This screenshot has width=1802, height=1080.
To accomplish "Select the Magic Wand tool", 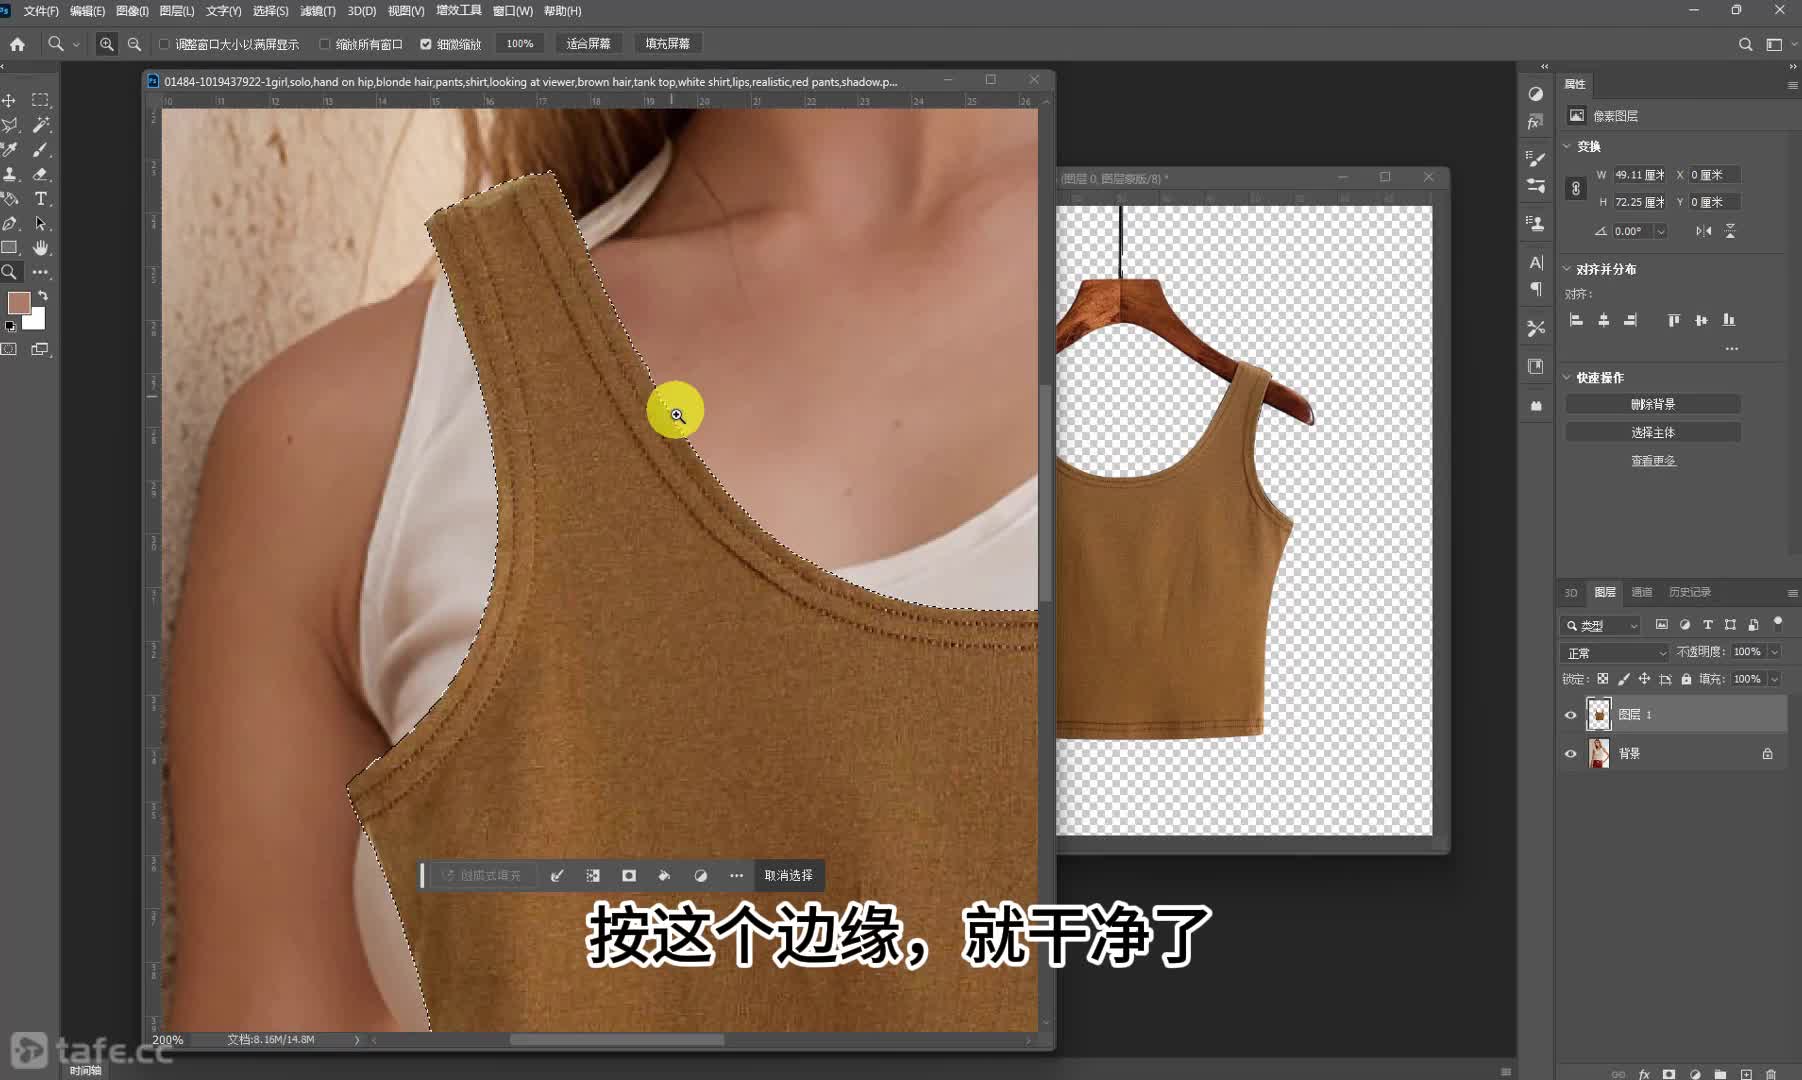I will [x=40, y=125].
